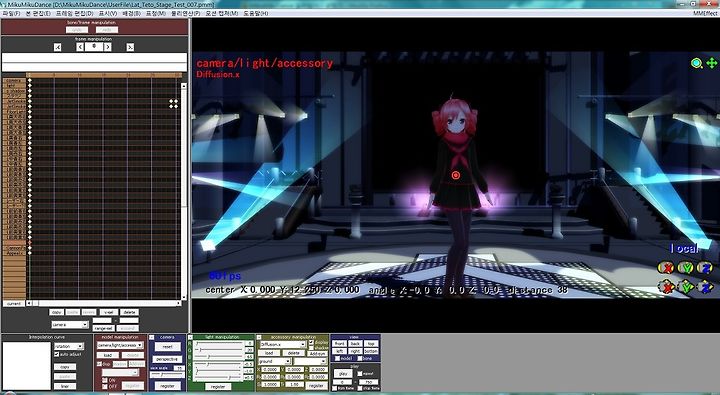
Task: Click the magnifier zoom icon in viewport
Action: pyautogui.click(x=697, y=63)
